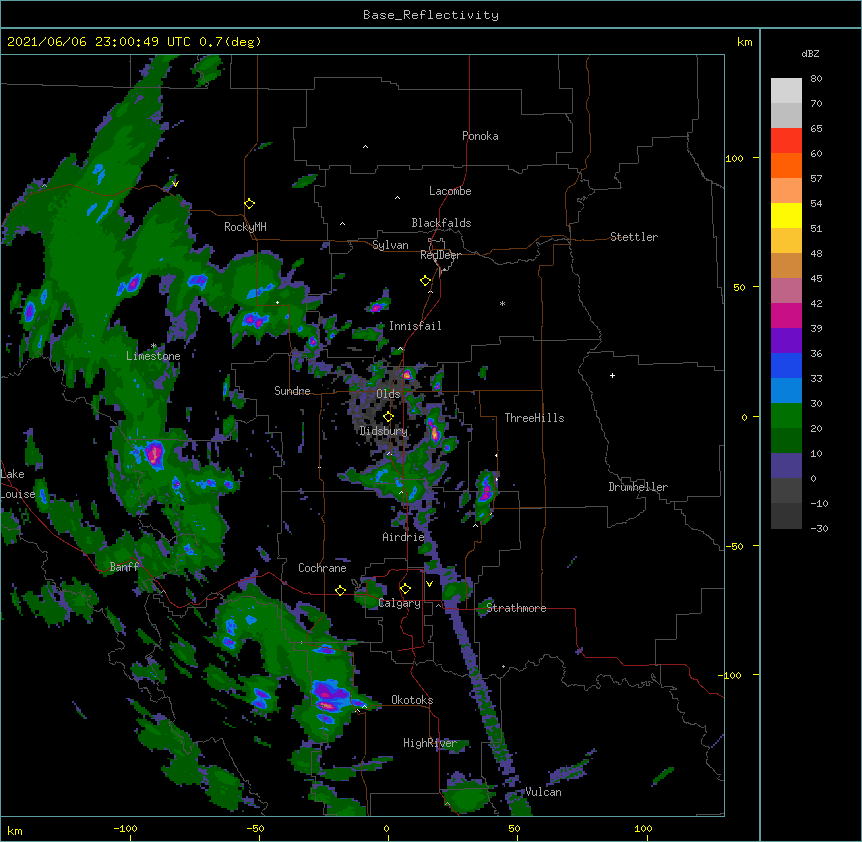This screenshot has width=862, height=842.
Task: Click the RedDeer city label
Action: coord(440,255)
